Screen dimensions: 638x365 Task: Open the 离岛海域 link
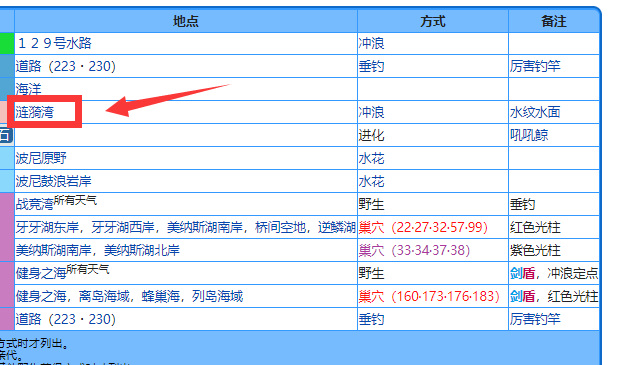pyautogui.click(x=104, y=296)
